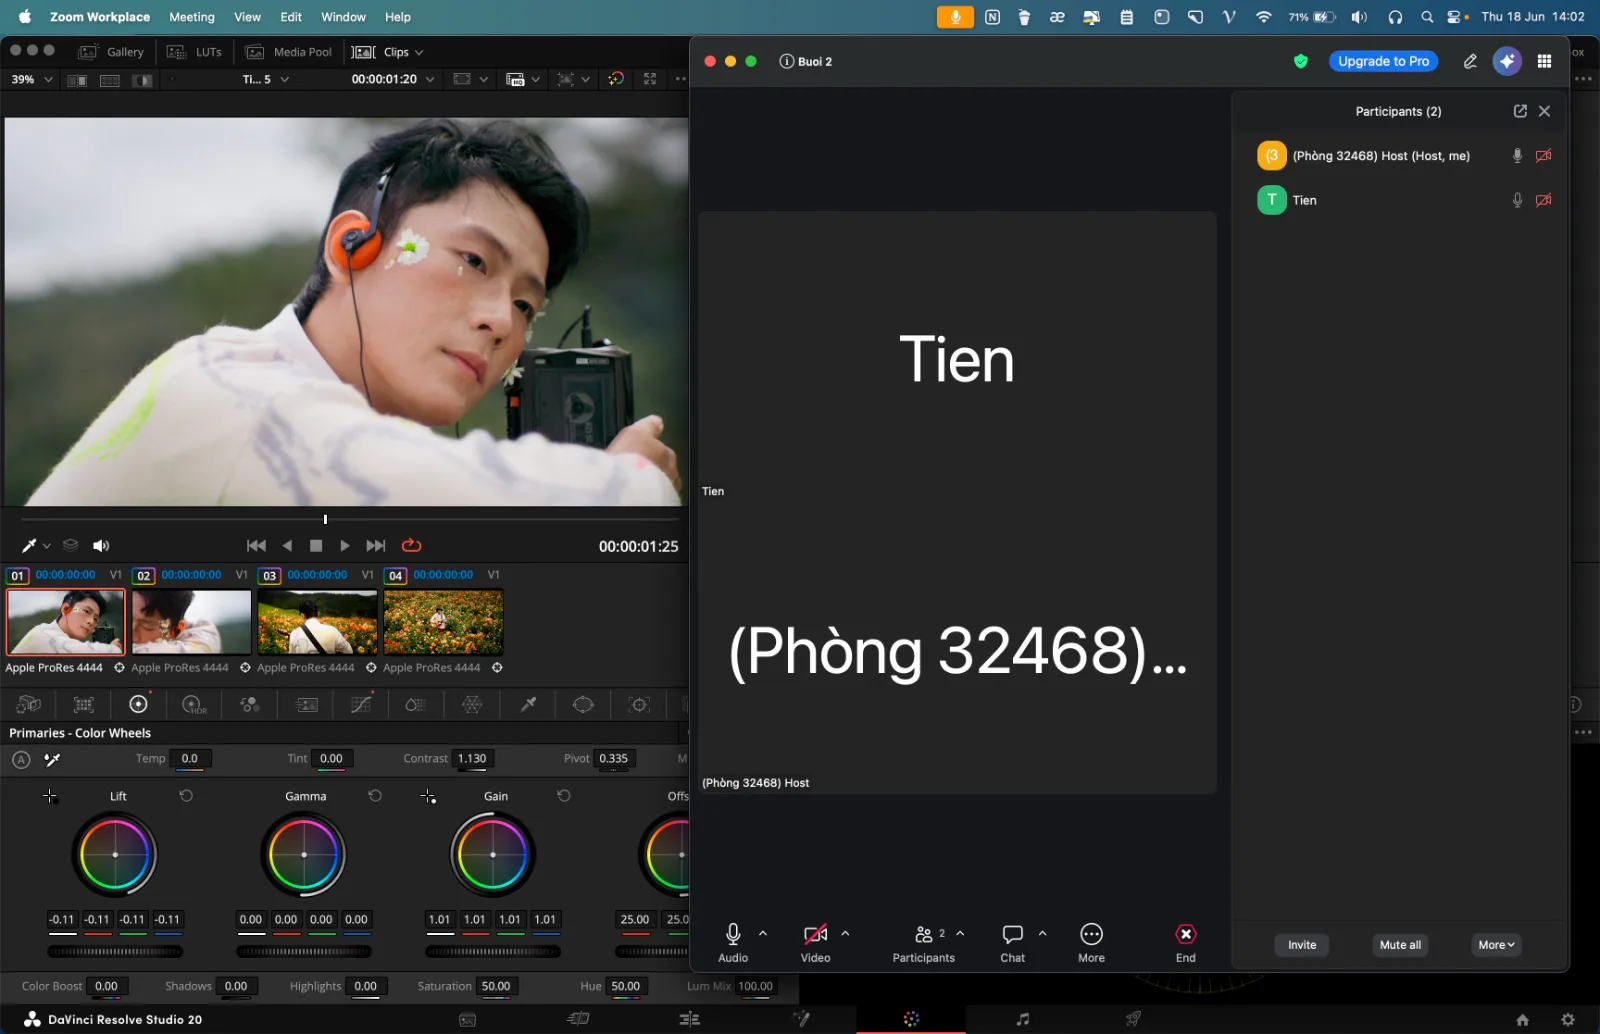Click the Lift master wheel slider
Screen dimensions: 1600x1034
[x=115, y=952]
